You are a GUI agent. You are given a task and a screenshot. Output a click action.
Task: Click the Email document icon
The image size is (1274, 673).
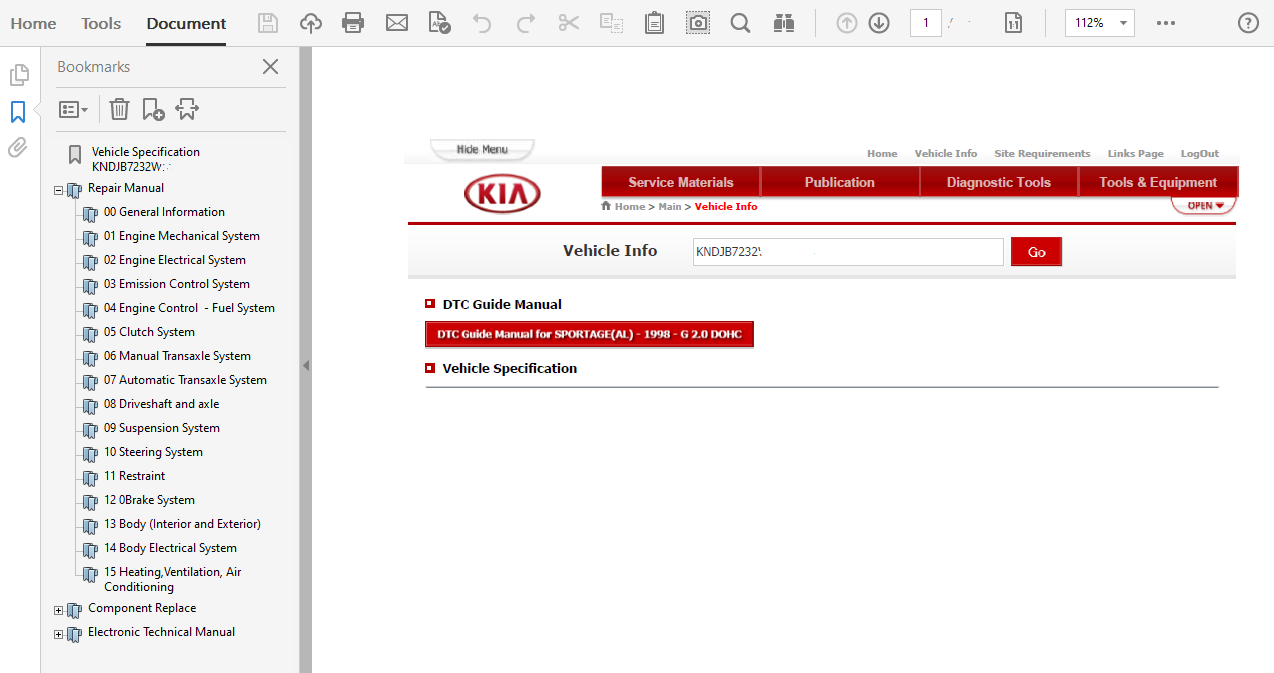coord(397,22)
